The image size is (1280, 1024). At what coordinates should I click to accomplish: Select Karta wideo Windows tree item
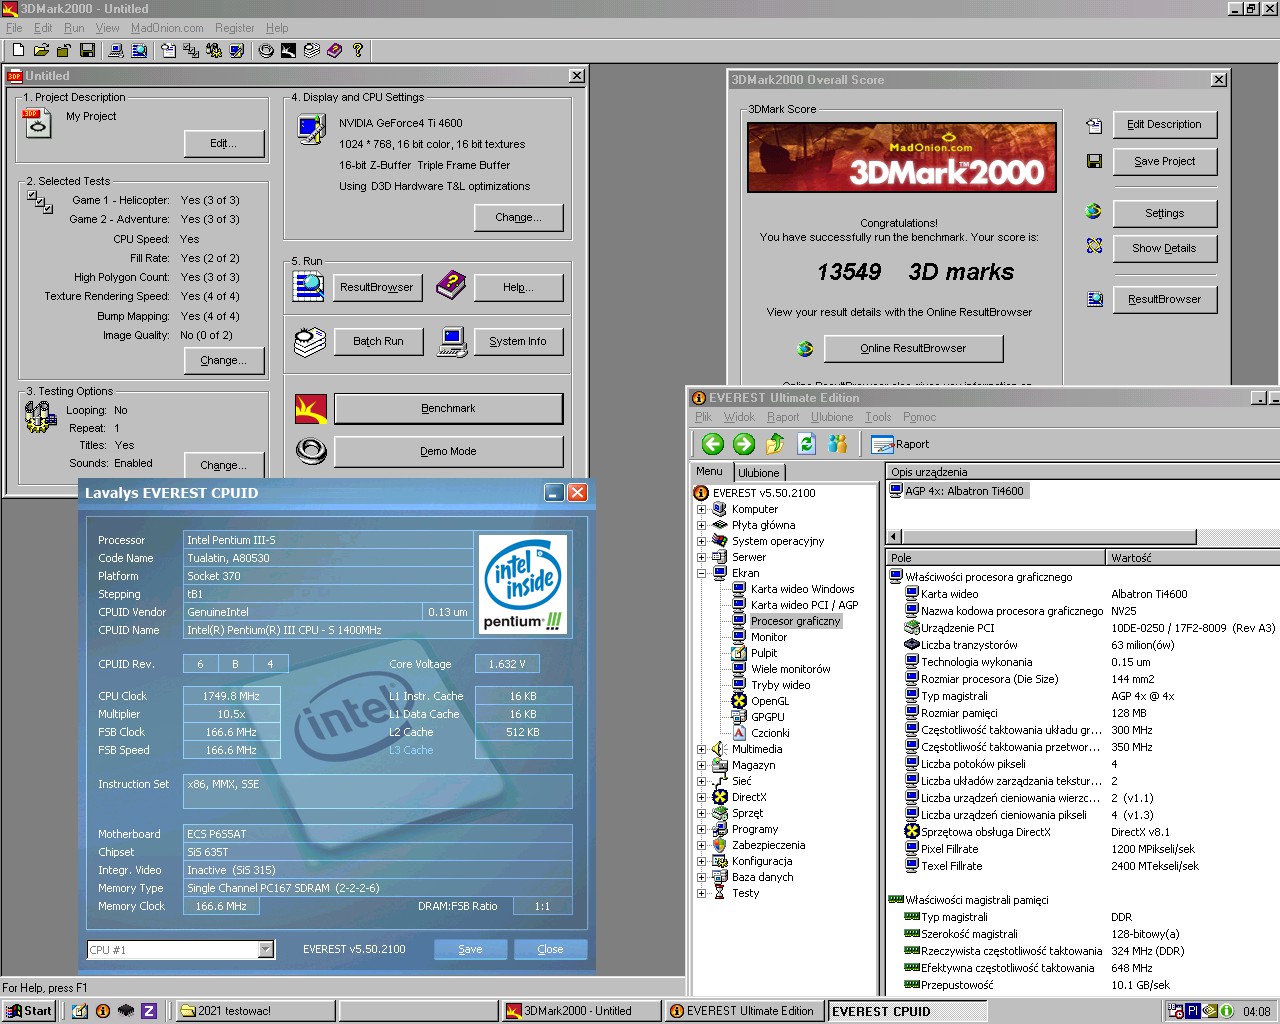[802, 589]
